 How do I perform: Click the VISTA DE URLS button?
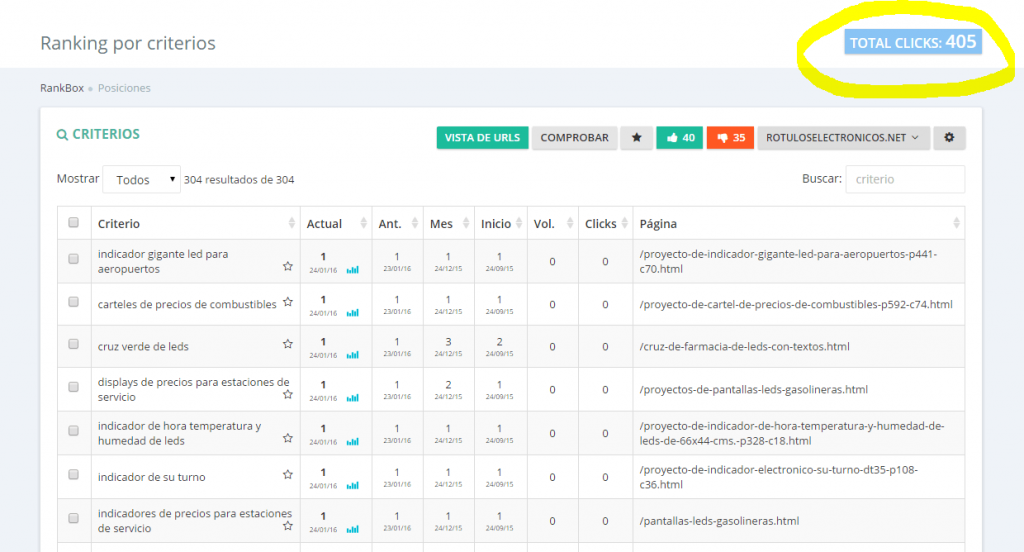(x=482, y=138)
